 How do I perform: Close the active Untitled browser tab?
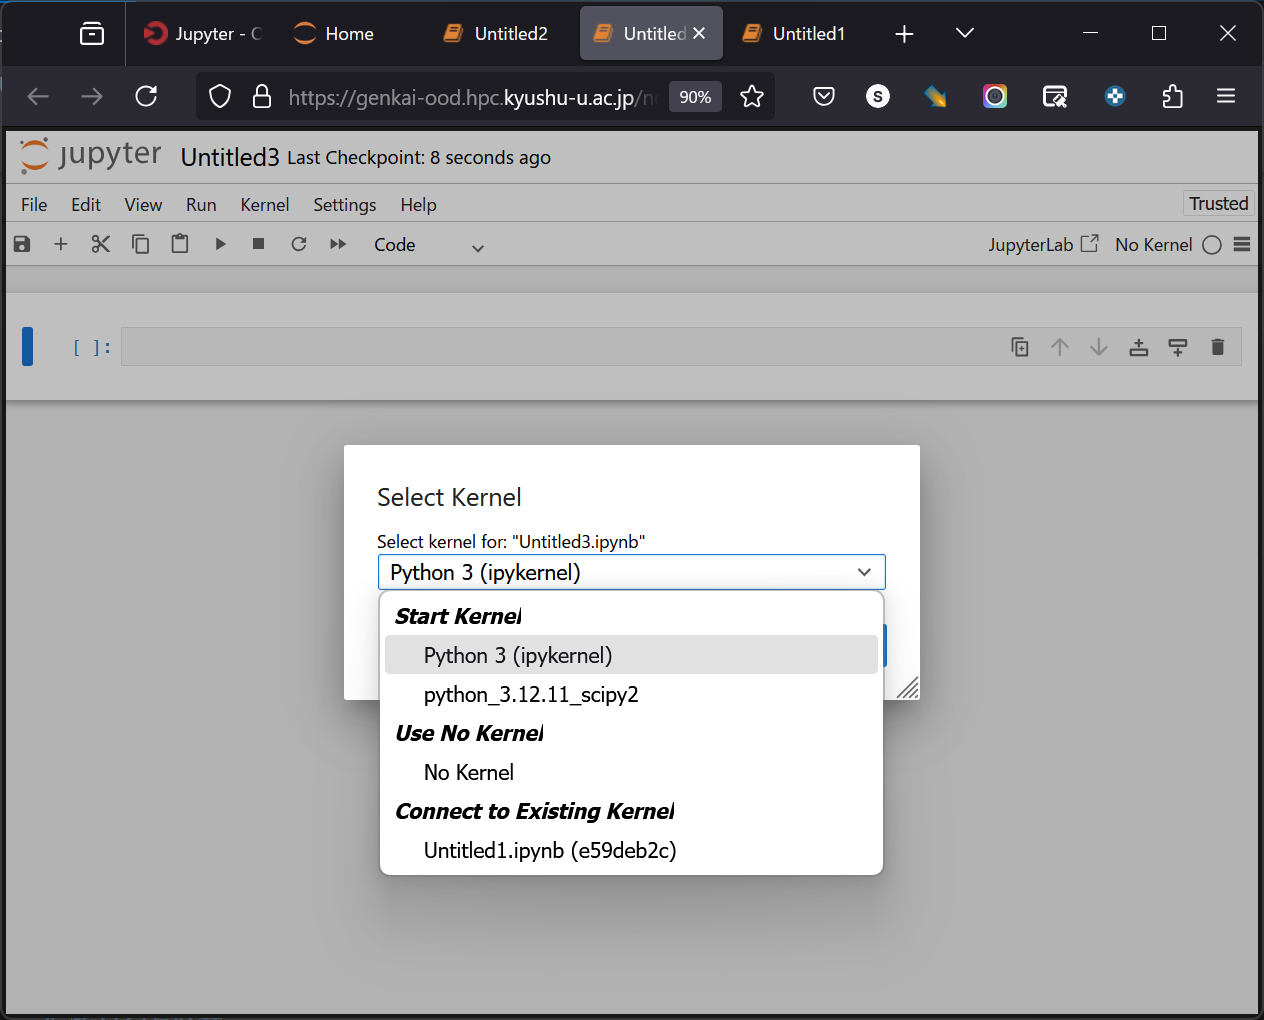pyautogui.click(x=699, y=33)
